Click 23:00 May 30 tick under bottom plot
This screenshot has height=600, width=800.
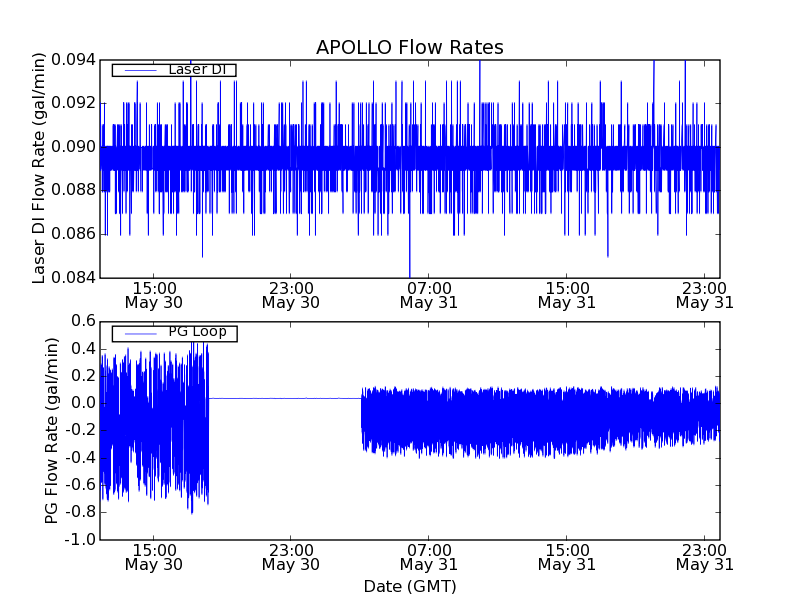point(290,557)
